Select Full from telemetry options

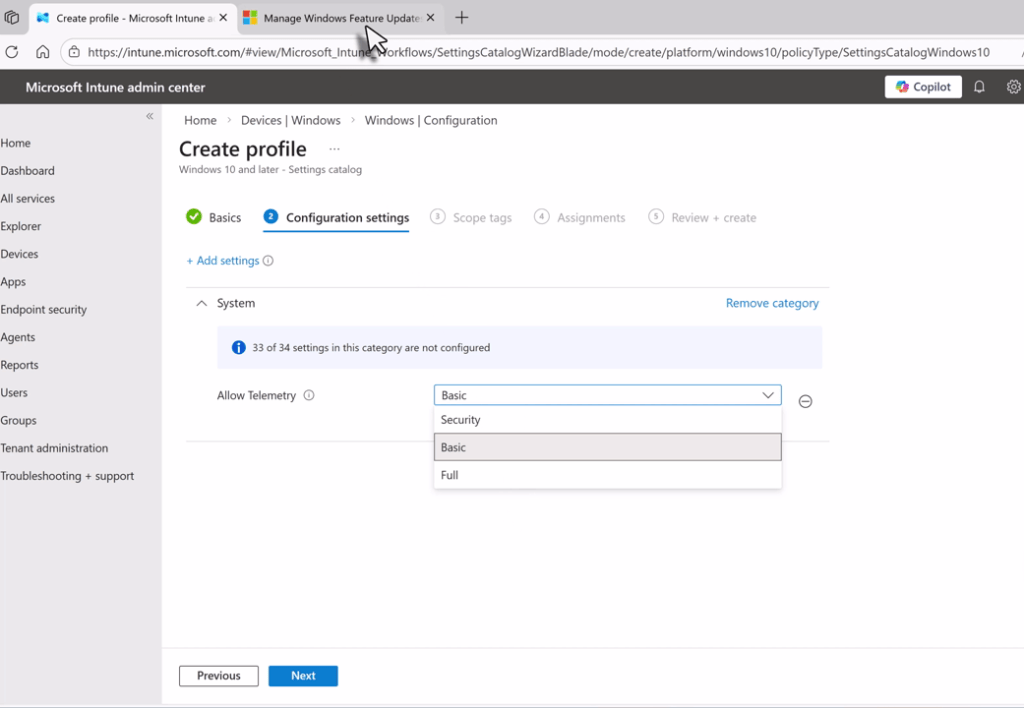point(607,475)
